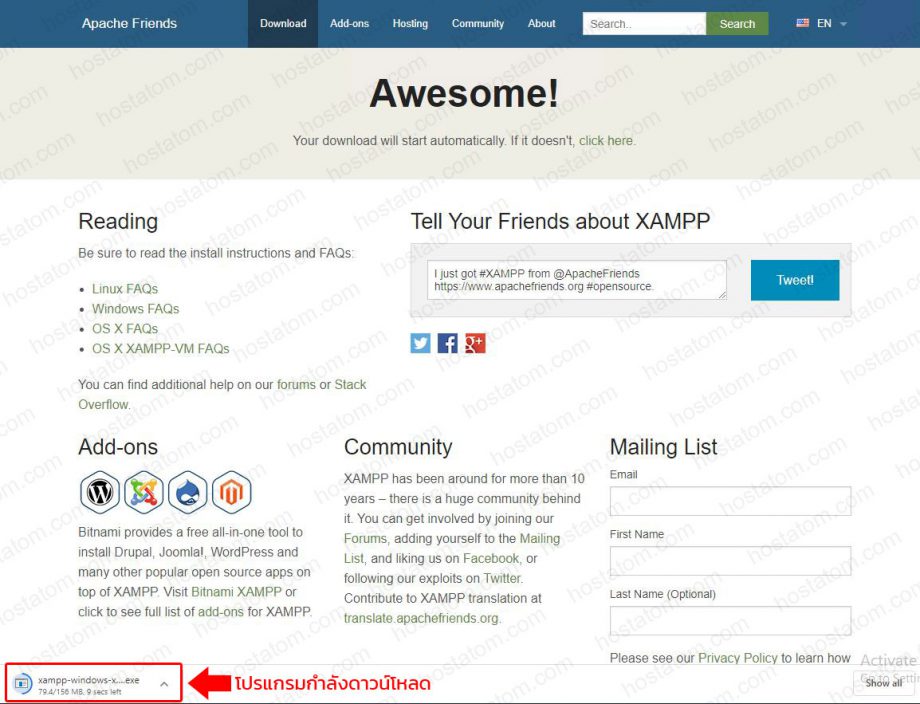920x704 pixels.
Task: Open the downloading xampp-windows file icon
Action: tap(22, 682)
